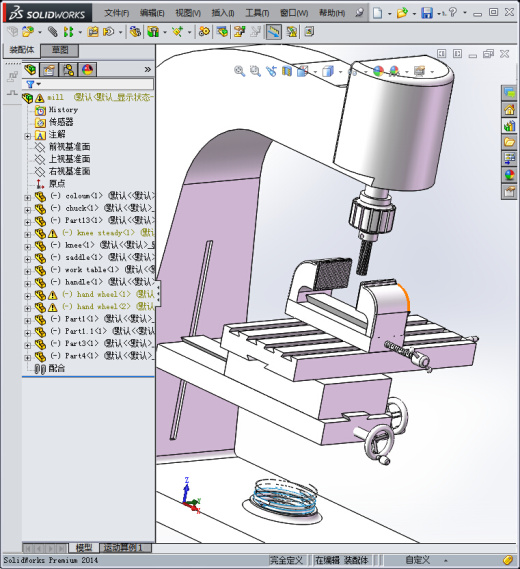Viewport: 520px width, 569px height.
Task: Click the Smart Fasteners icon
Action: pyautogui.click(x=93, y=32)
